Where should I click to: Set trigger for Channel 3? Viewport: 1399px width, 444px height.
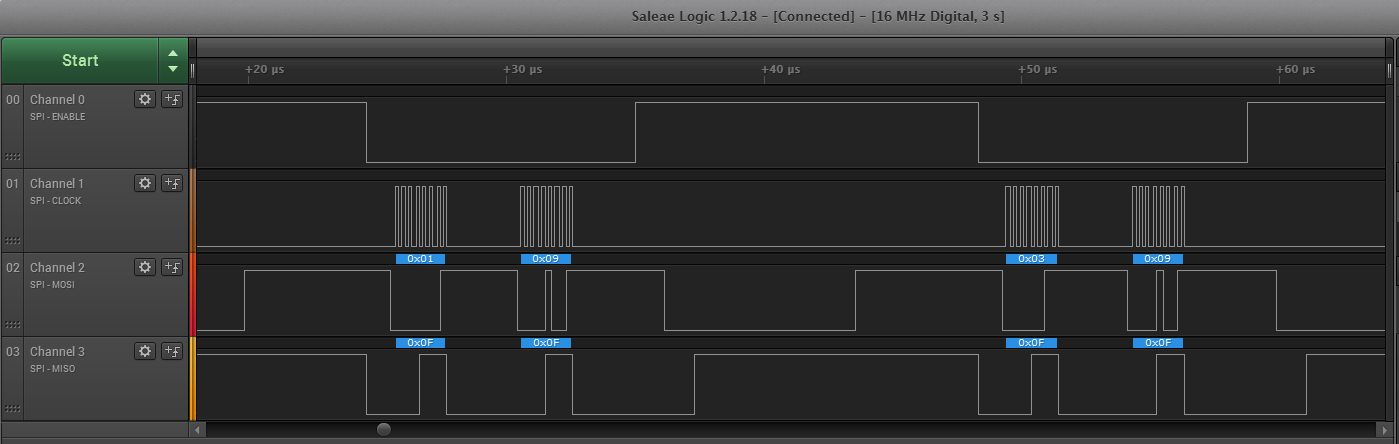(172, 351)
